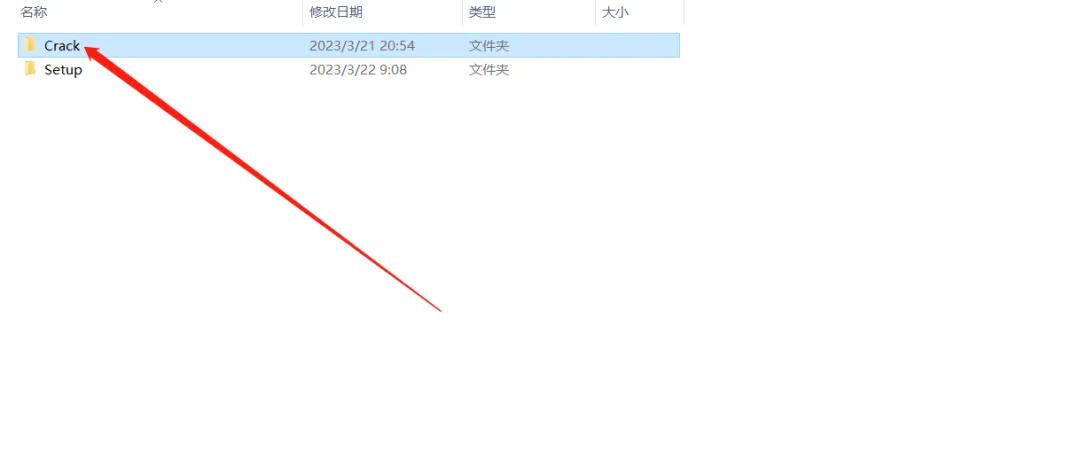
Task: Click empty size cell of Crack row
Action: 638,46
